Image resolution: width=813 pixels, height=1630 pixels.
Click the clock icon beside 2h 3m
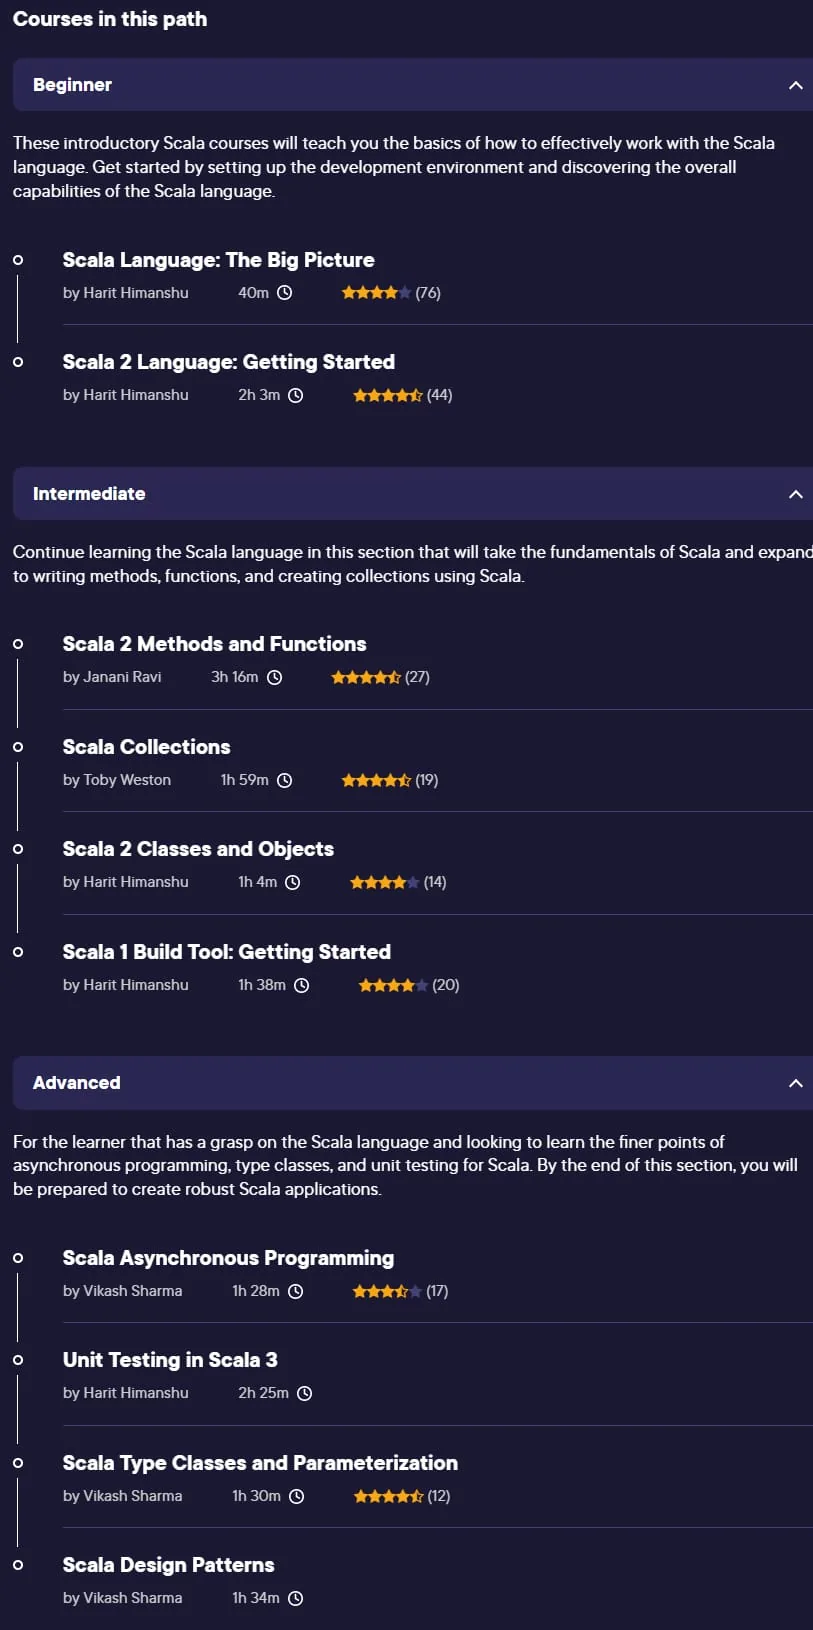pos(295,395)
